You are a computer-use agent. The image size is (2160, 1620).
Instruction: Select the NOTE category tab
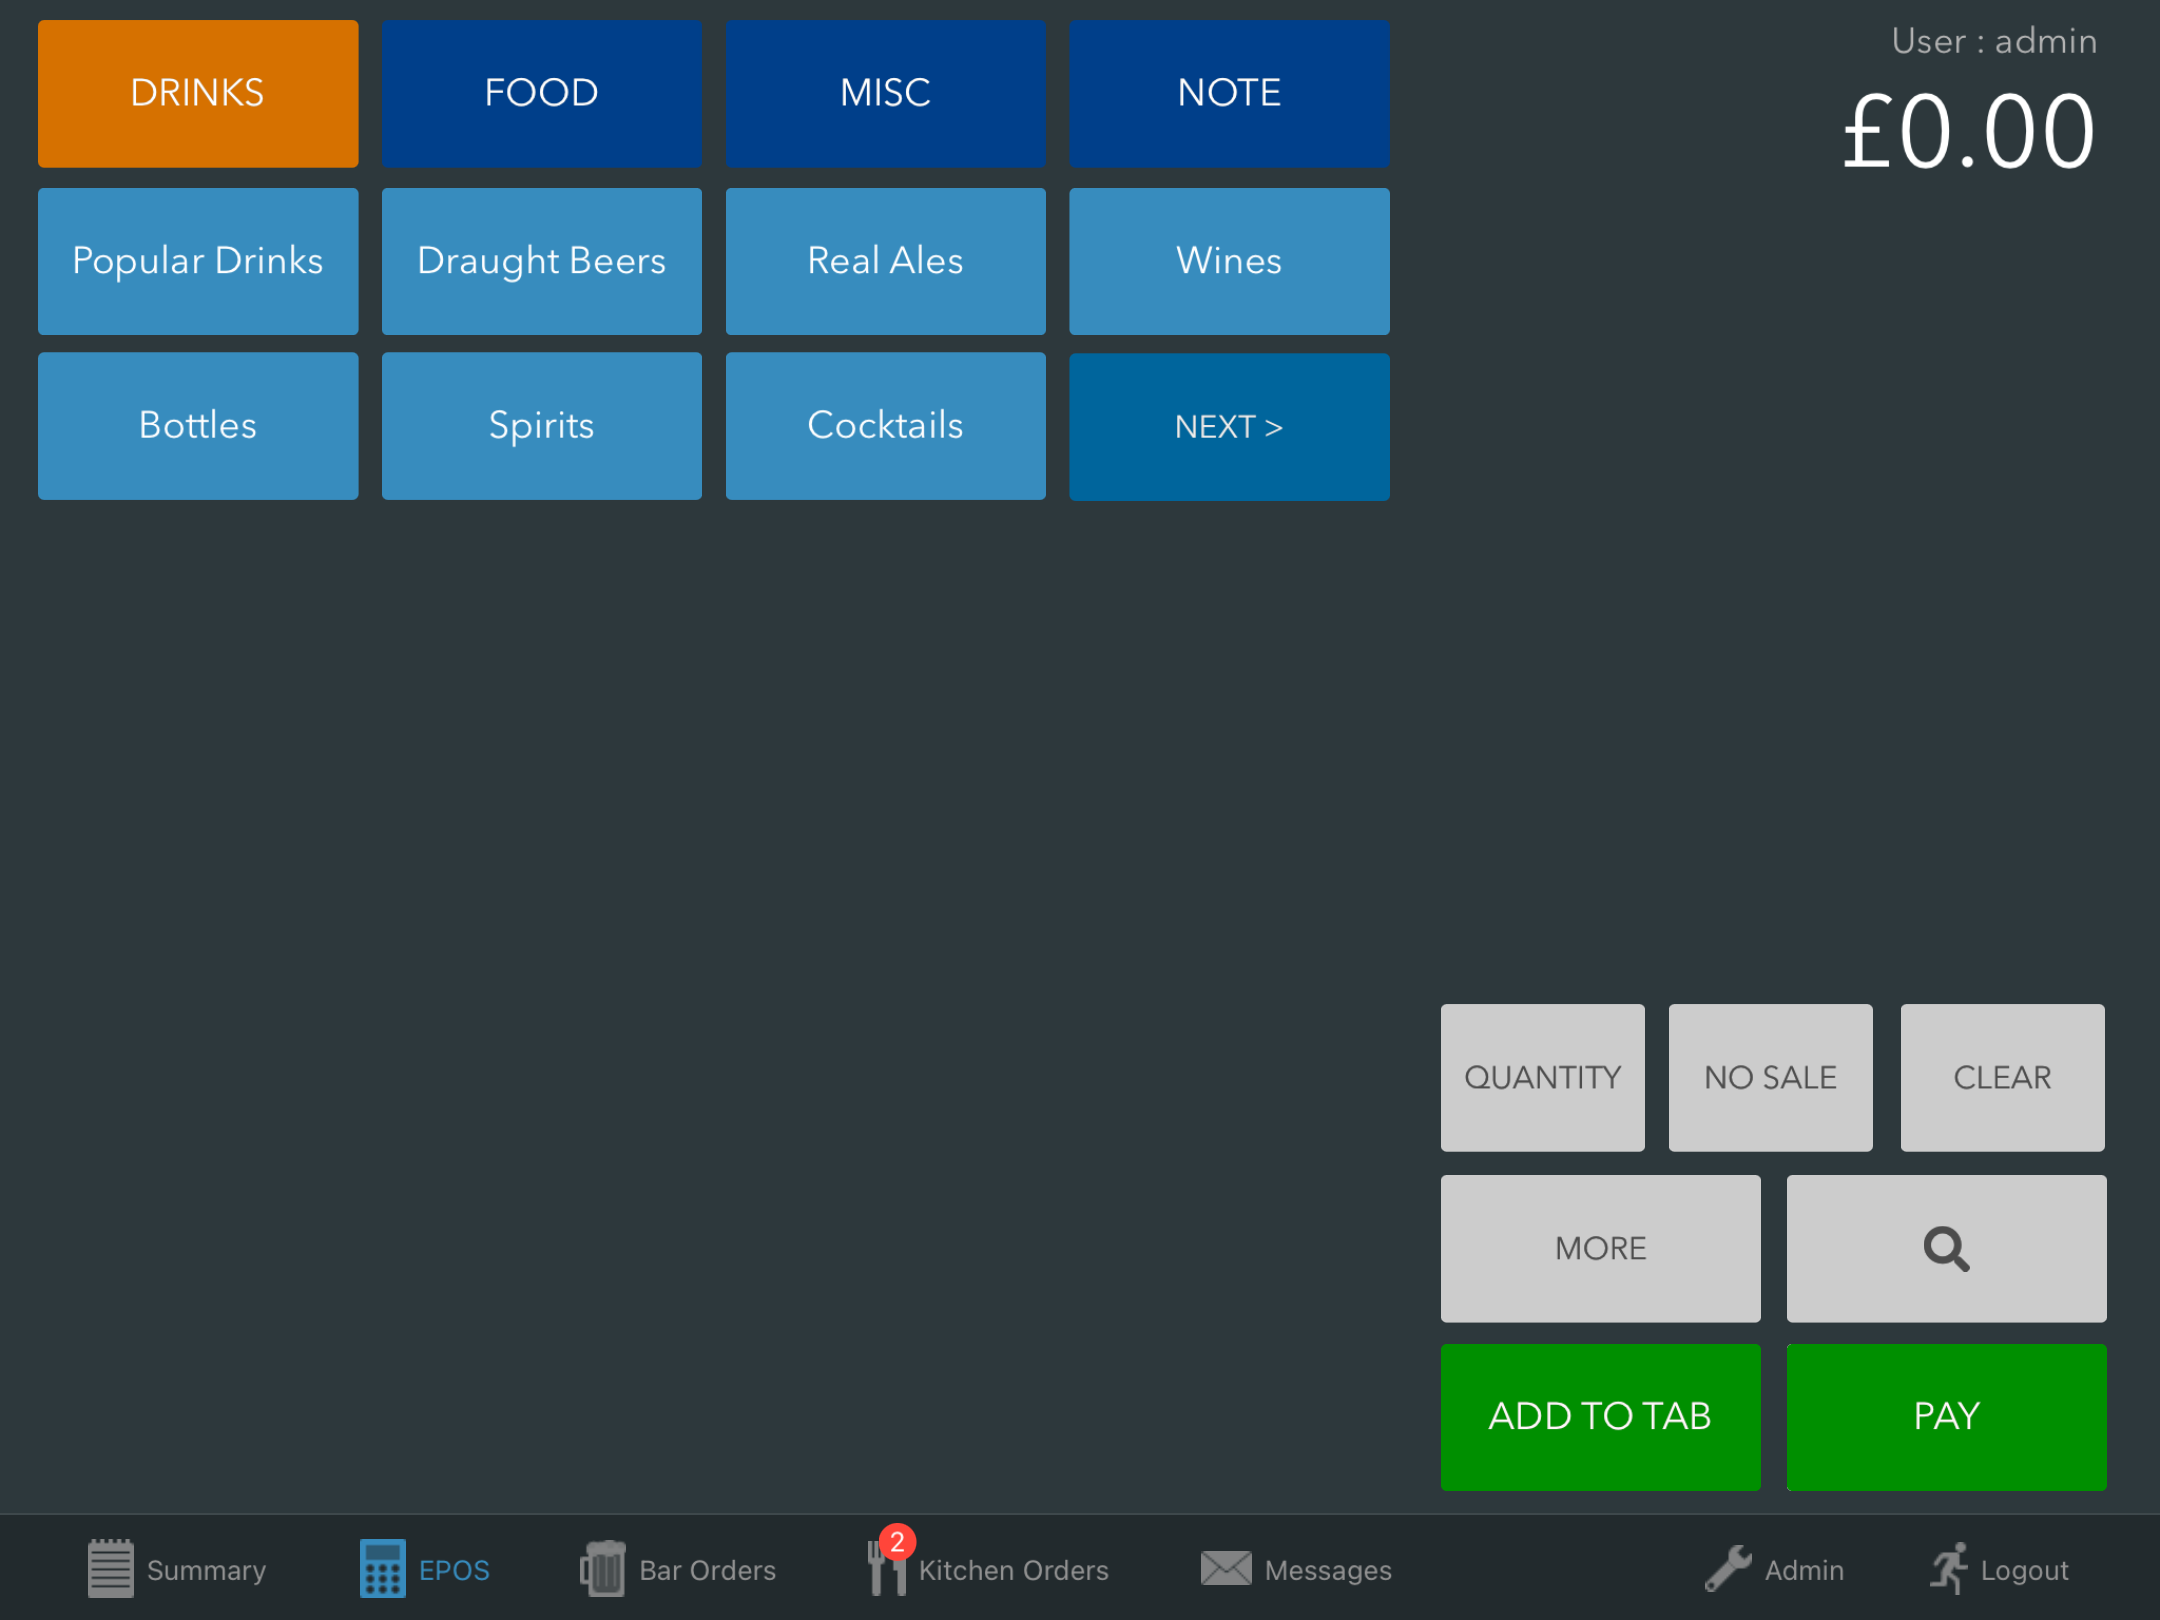[1229, 93]
